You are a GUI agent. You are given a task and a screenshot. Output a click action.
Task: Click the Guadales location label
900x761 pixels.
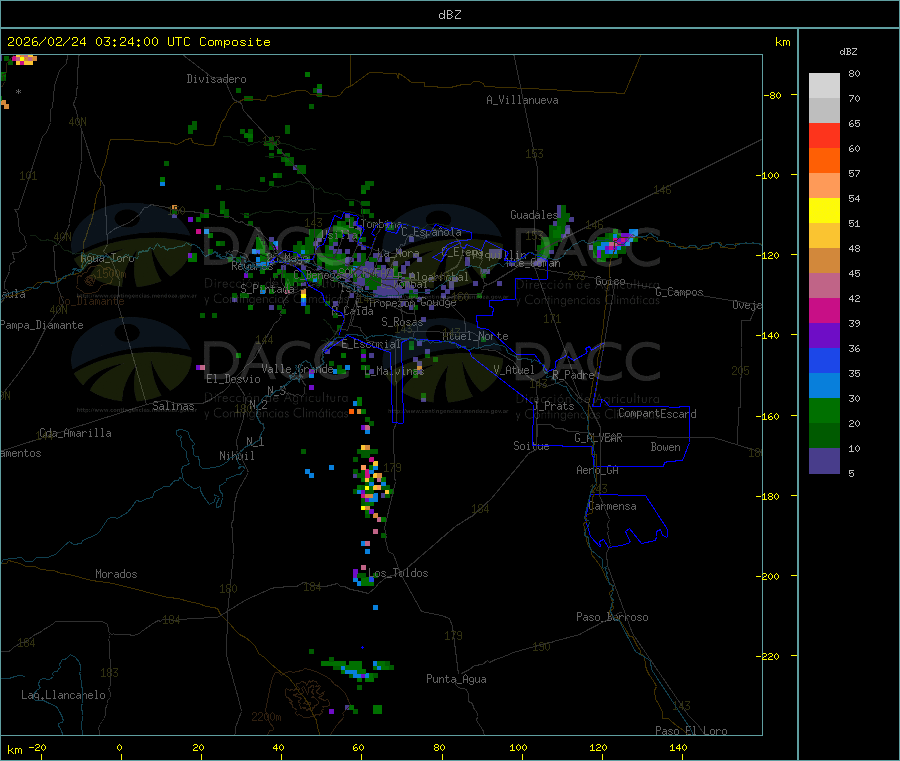tap(534, 215)
